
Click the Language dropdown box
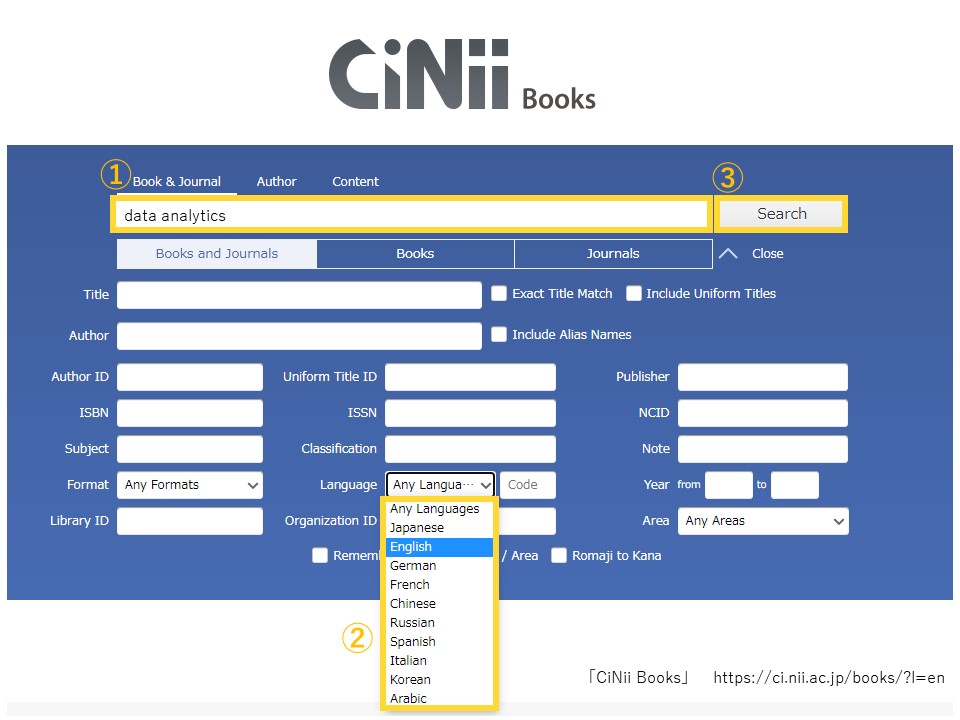[440, 485]
